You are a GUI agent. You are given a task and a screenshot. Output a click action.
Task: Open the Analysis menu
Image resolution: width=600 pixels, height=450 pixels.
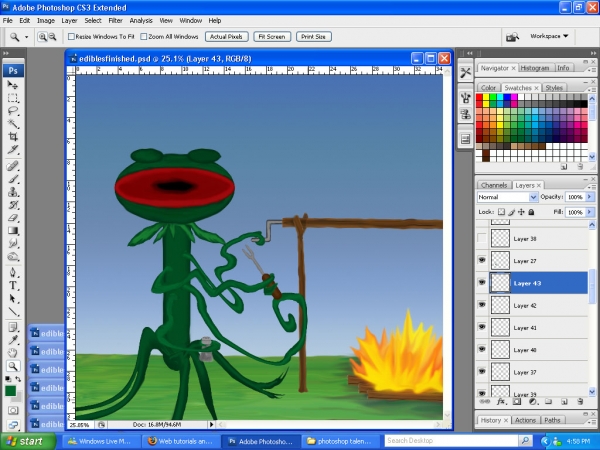coord(141,21)
